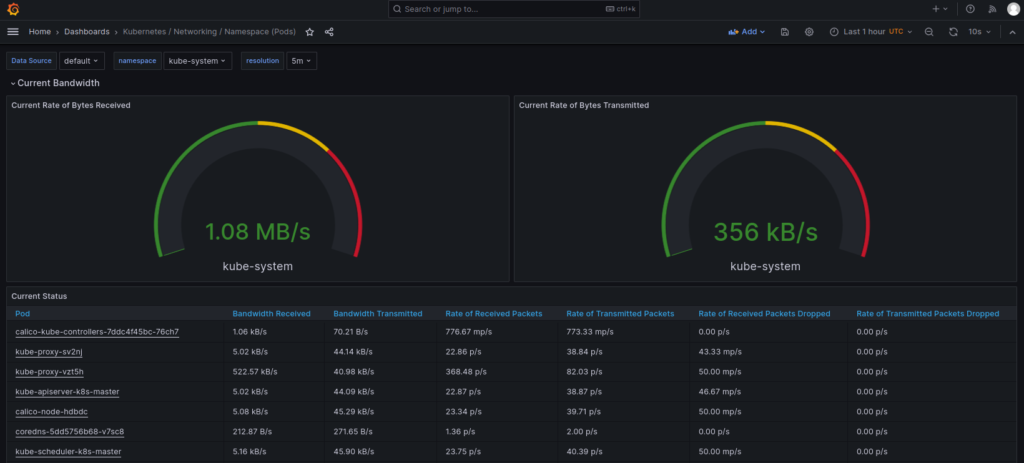Screen dimensions: 1024x463
Task: Navigate to Home in the breadcrumb
Action: (40, 32)
